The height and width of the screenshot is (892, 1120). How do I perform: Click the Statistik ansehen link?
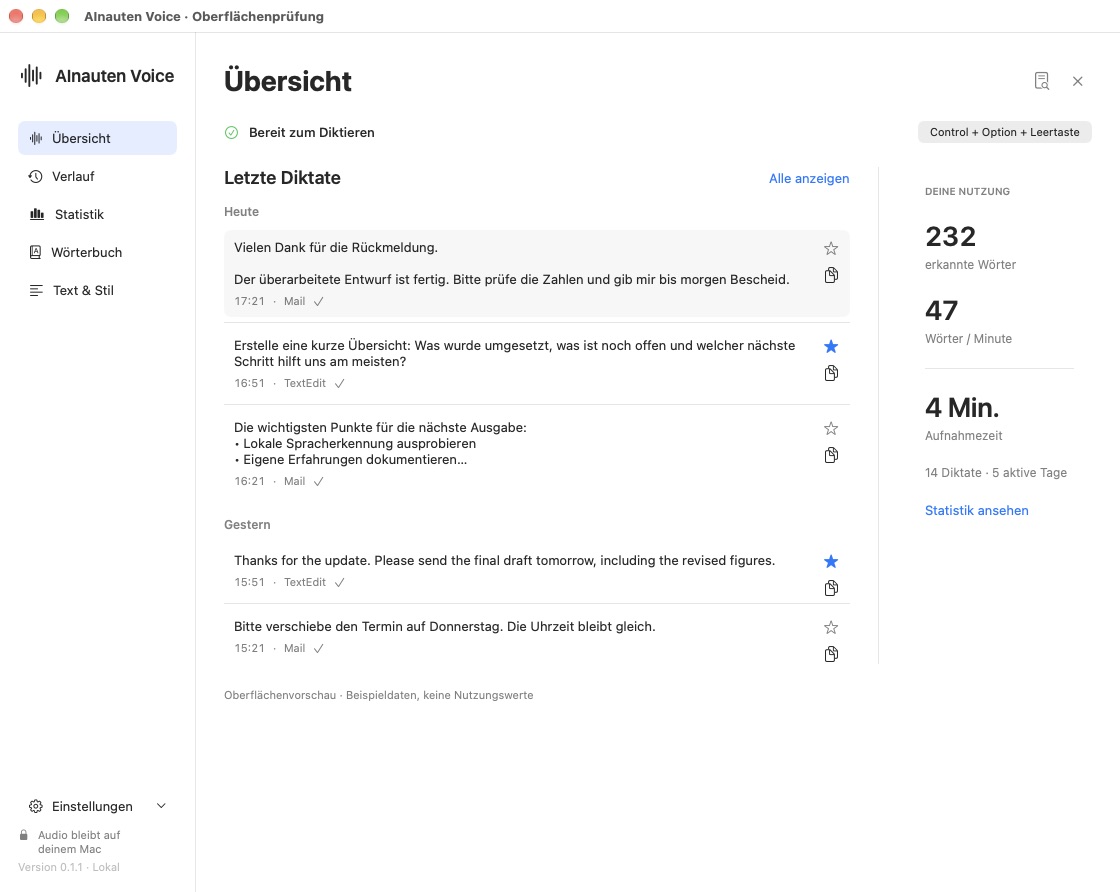(x=976, y=511)
